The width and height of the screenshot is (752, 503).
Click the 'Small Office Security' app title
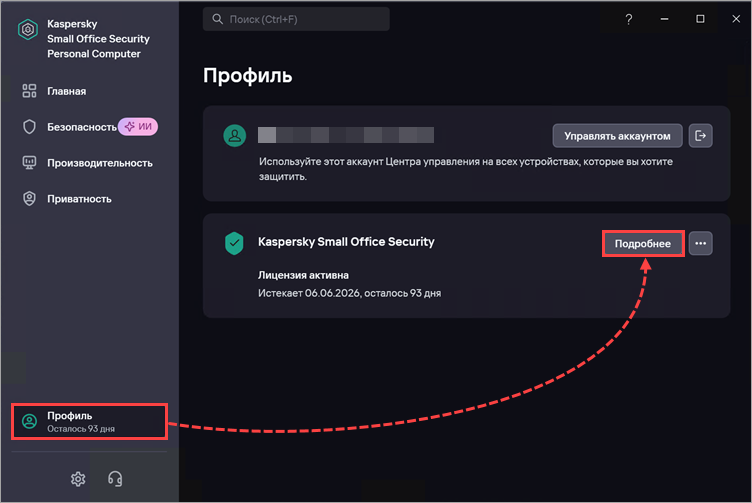(98, 39)
